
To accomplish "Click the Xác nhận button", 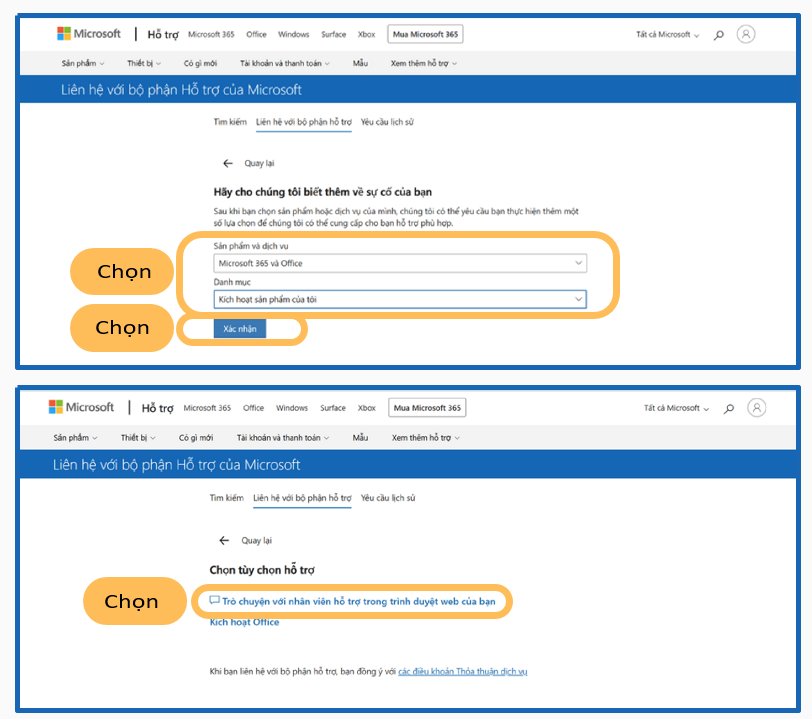I will (240, 328).
